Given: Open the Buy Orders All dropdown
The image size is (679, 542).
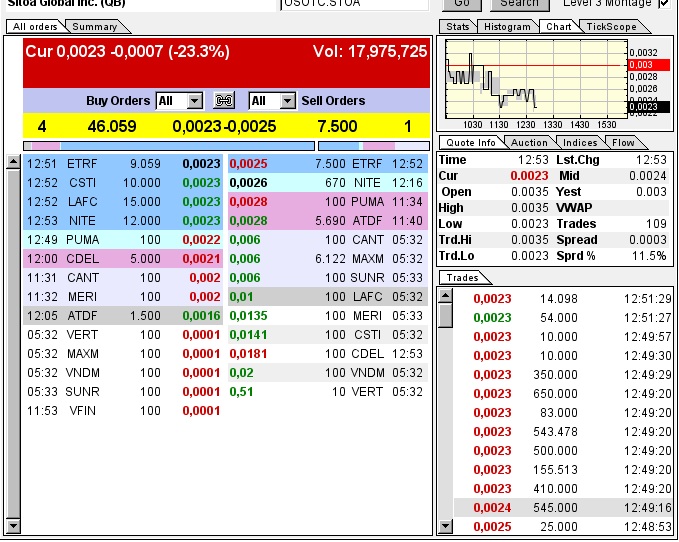Looking at the screenshot, I should [x=194, y=101].
